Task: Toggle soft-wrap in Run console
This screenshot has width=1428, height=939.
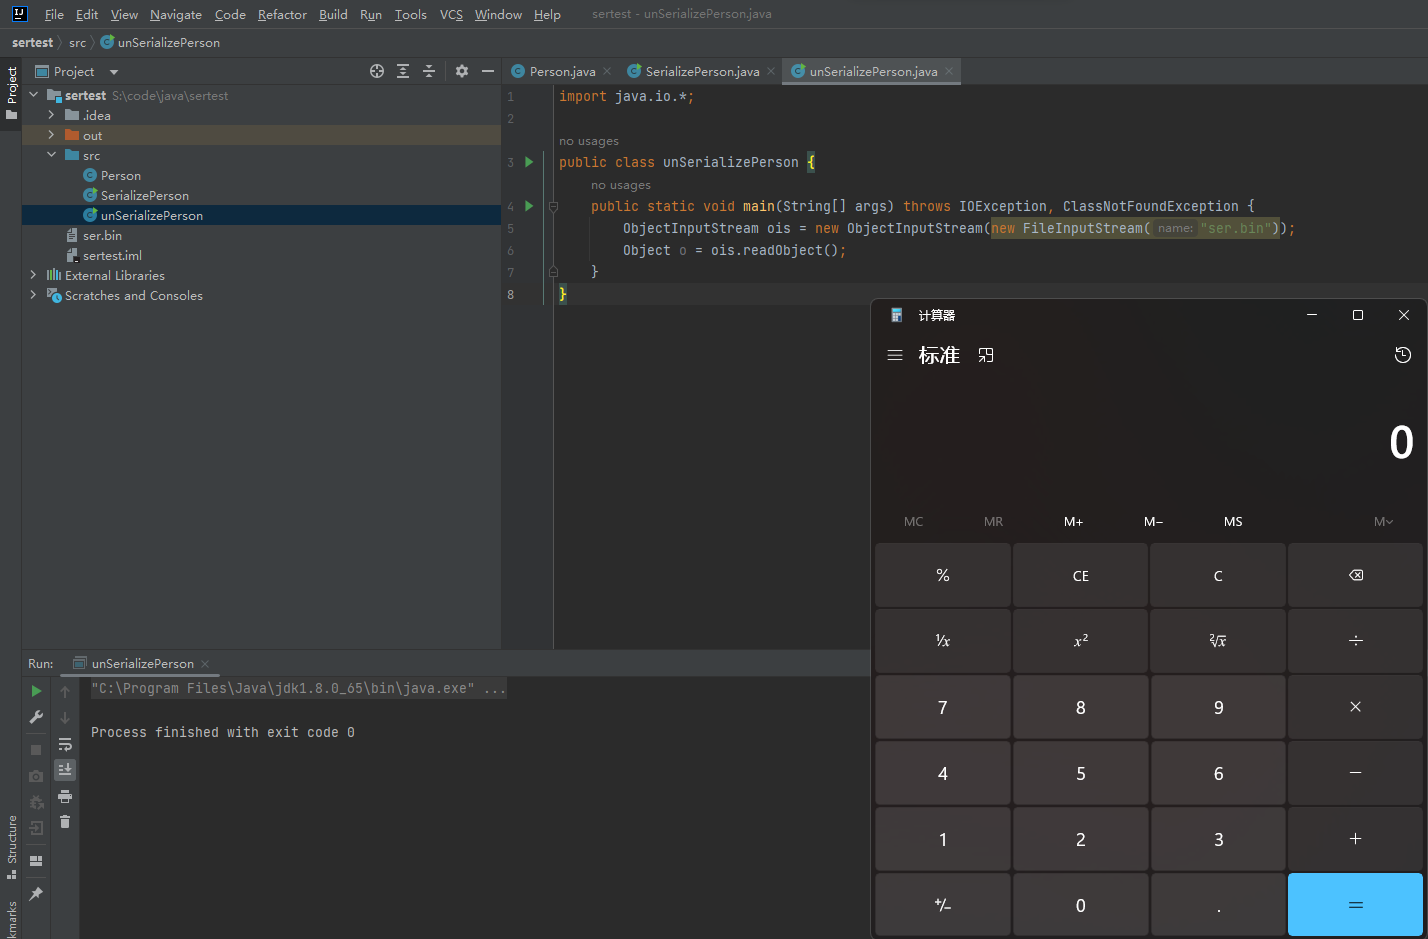Action: 65,744
